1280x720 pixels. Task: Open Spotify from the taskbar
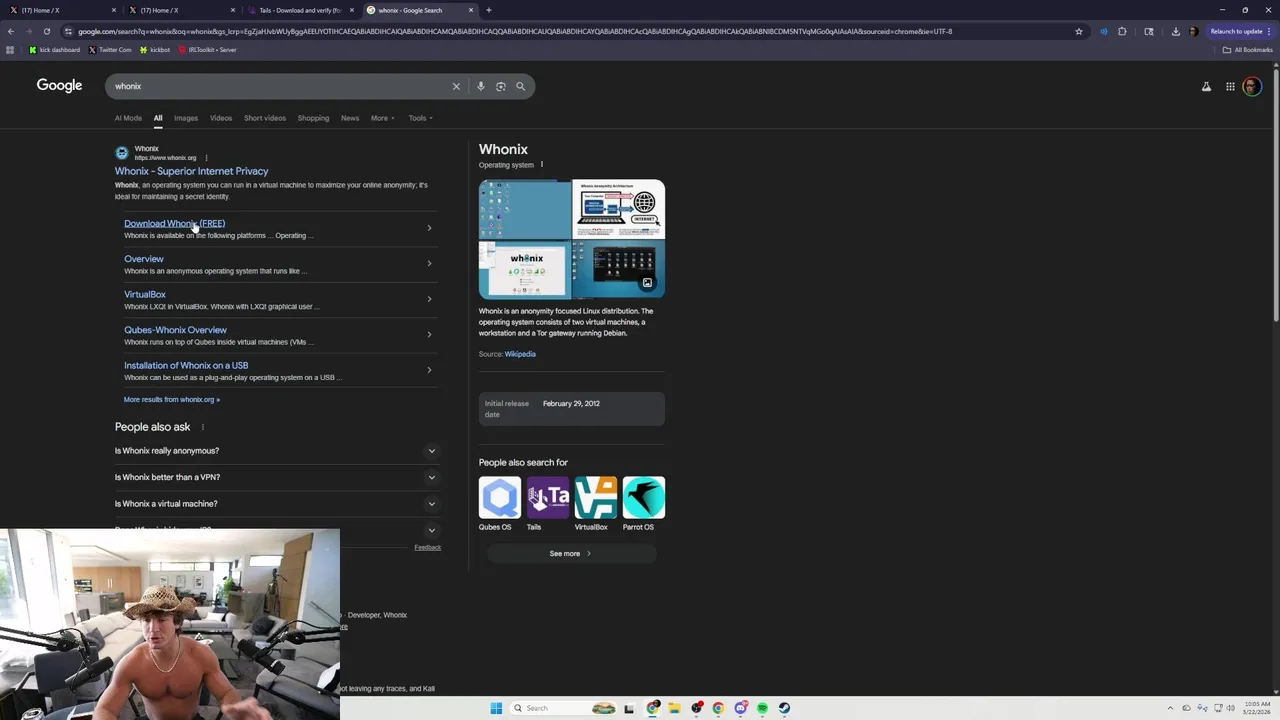point(762,708)
